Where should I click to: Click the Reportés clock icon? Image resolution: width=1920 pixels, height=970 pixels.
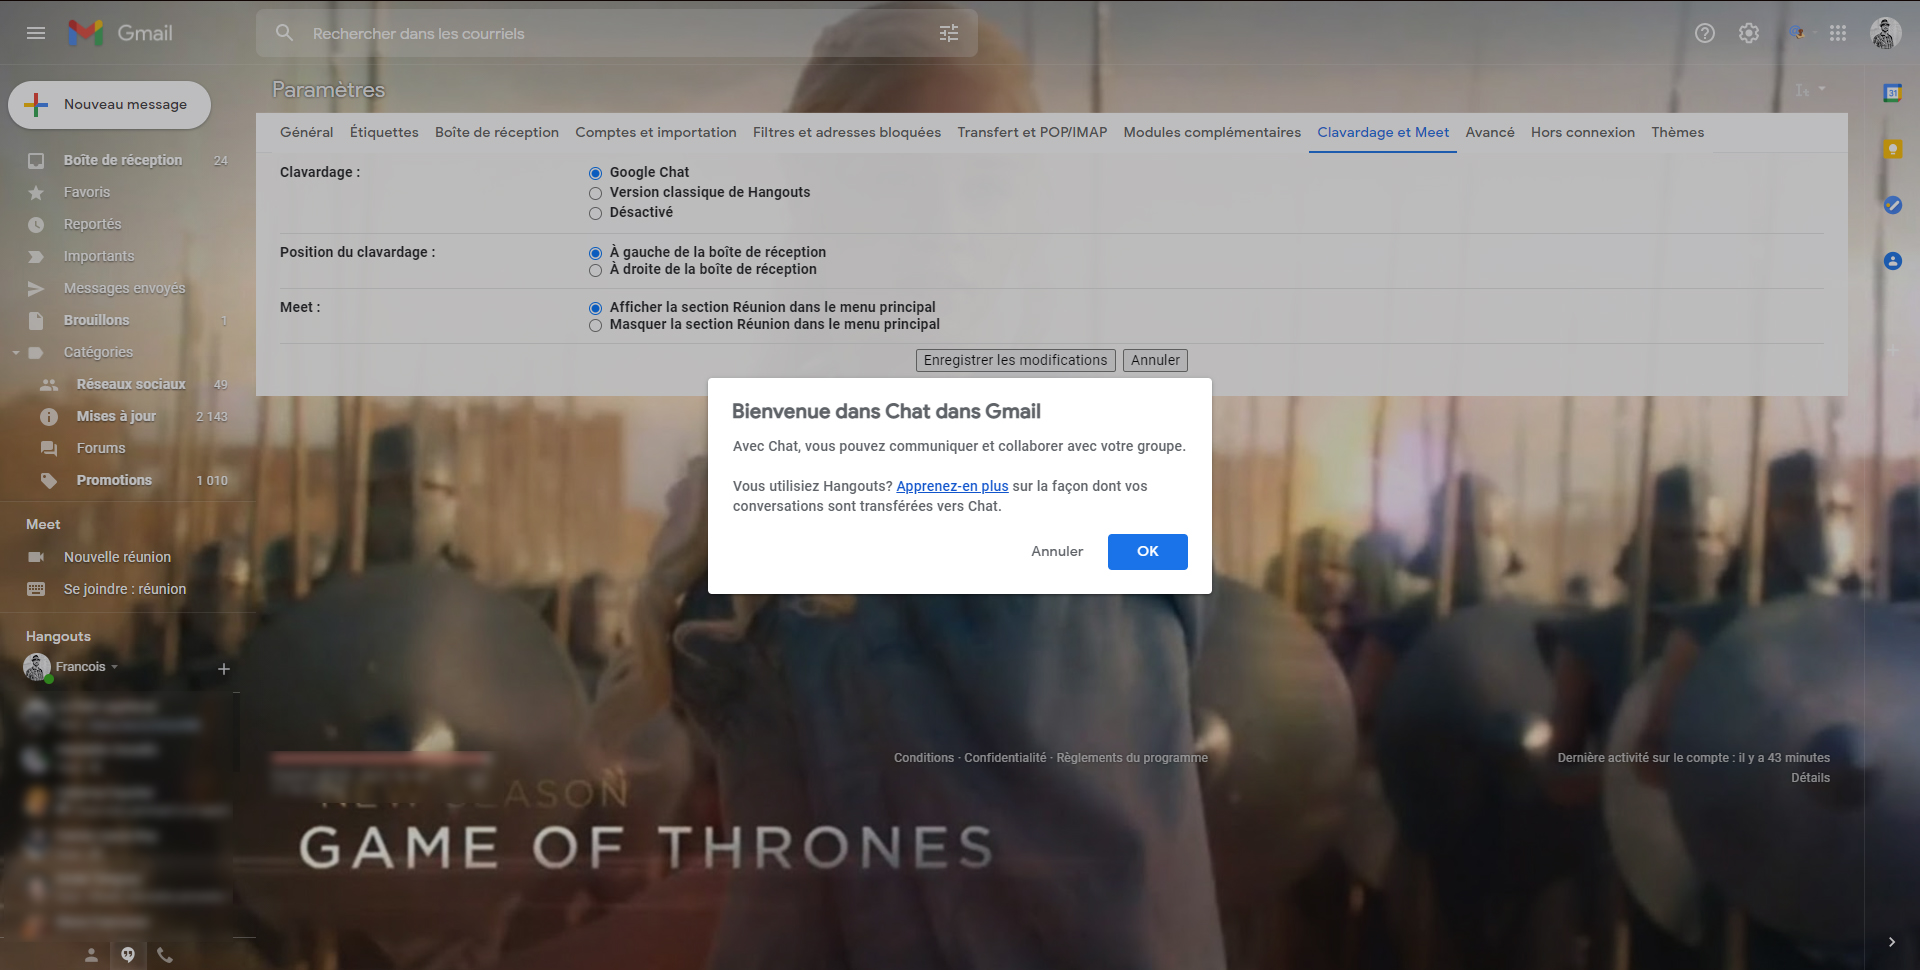36,224
